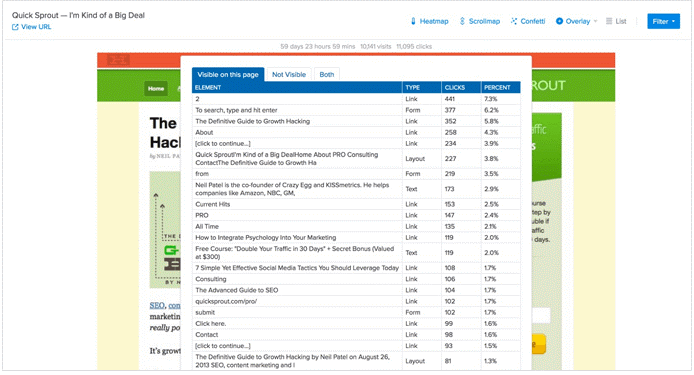Switch to Scrollmap view
The height and width of the screenshot is (375, 694).
pyautogui.click(x=480, y=21)
